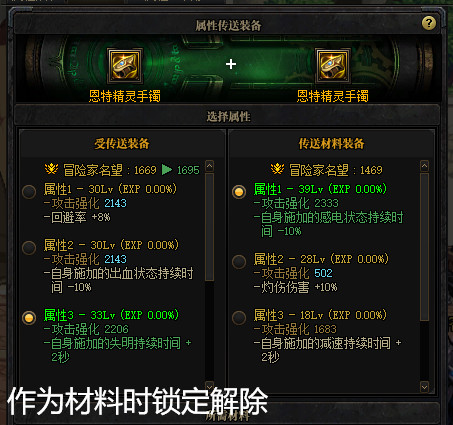Click the right panel scroll up arrow

(424, 166)
